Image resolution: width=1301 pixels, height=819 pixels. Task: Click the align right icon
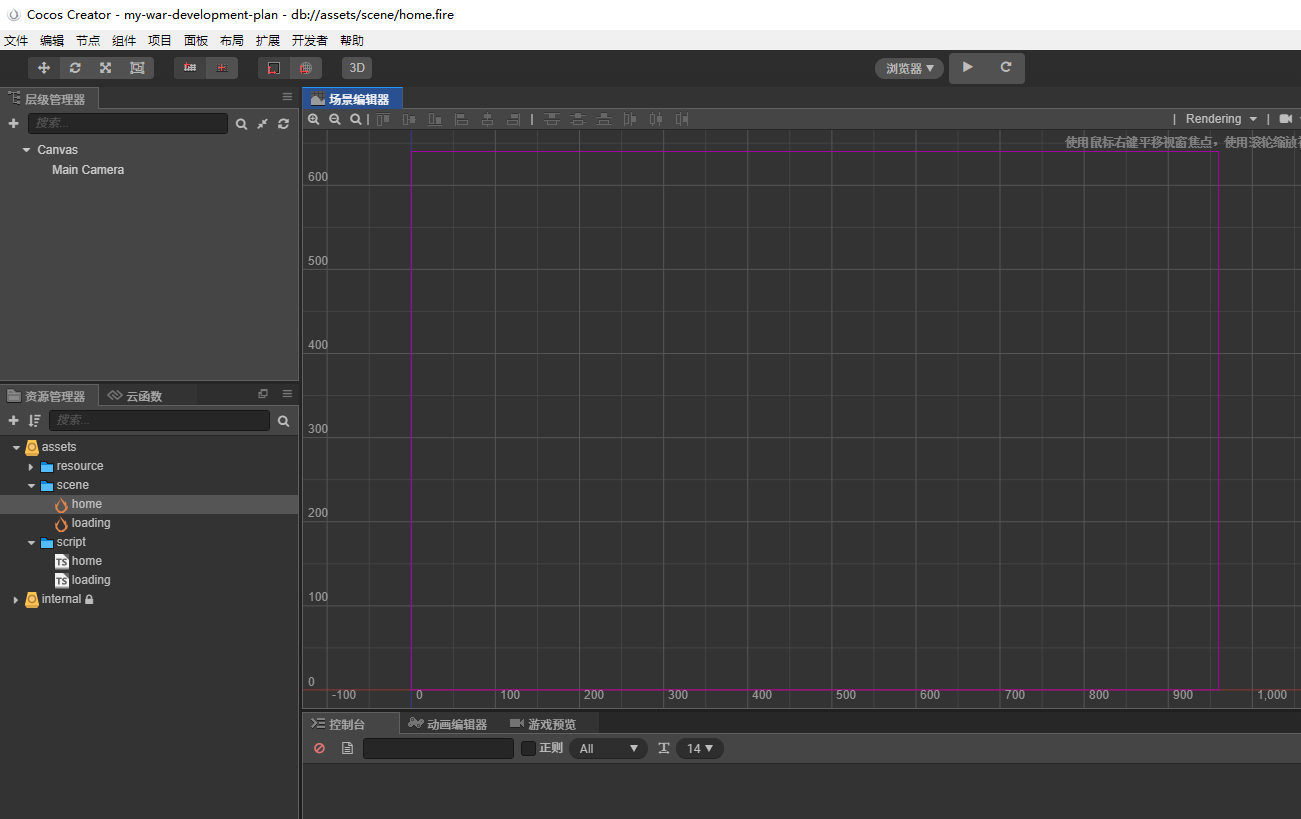(x=513, y=119)
